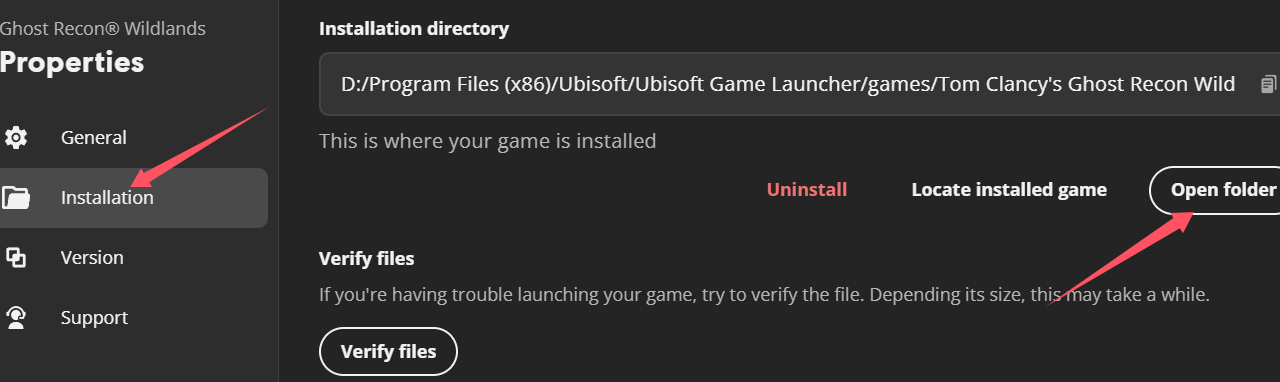The image size is (1280, 382).
Task: Click the folder icon beside Installation
Action: pos(16,197)
